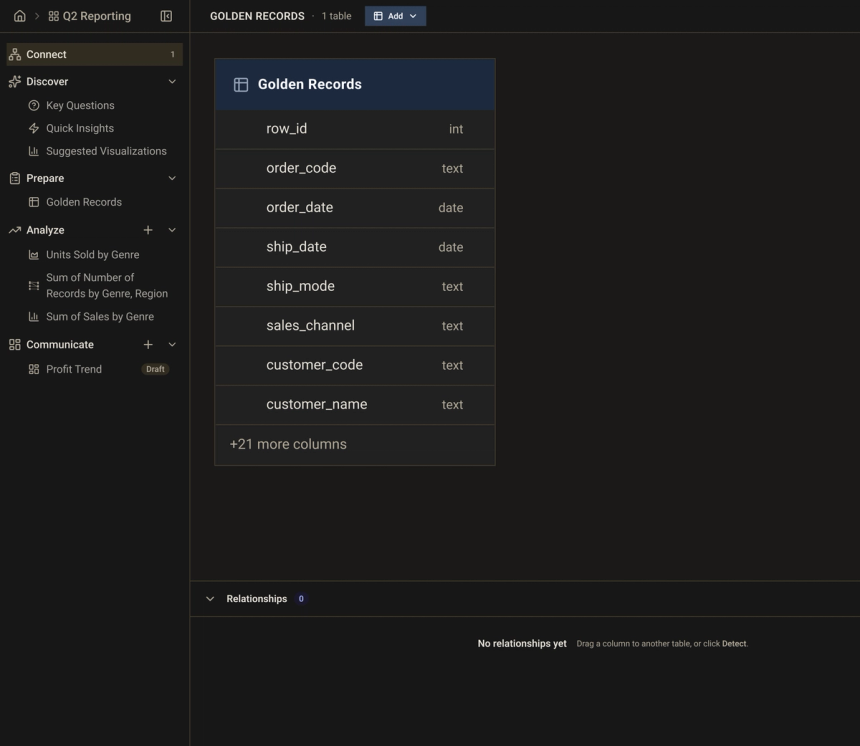Select the customer_code column
860x746 pixels.
(355, 365)
